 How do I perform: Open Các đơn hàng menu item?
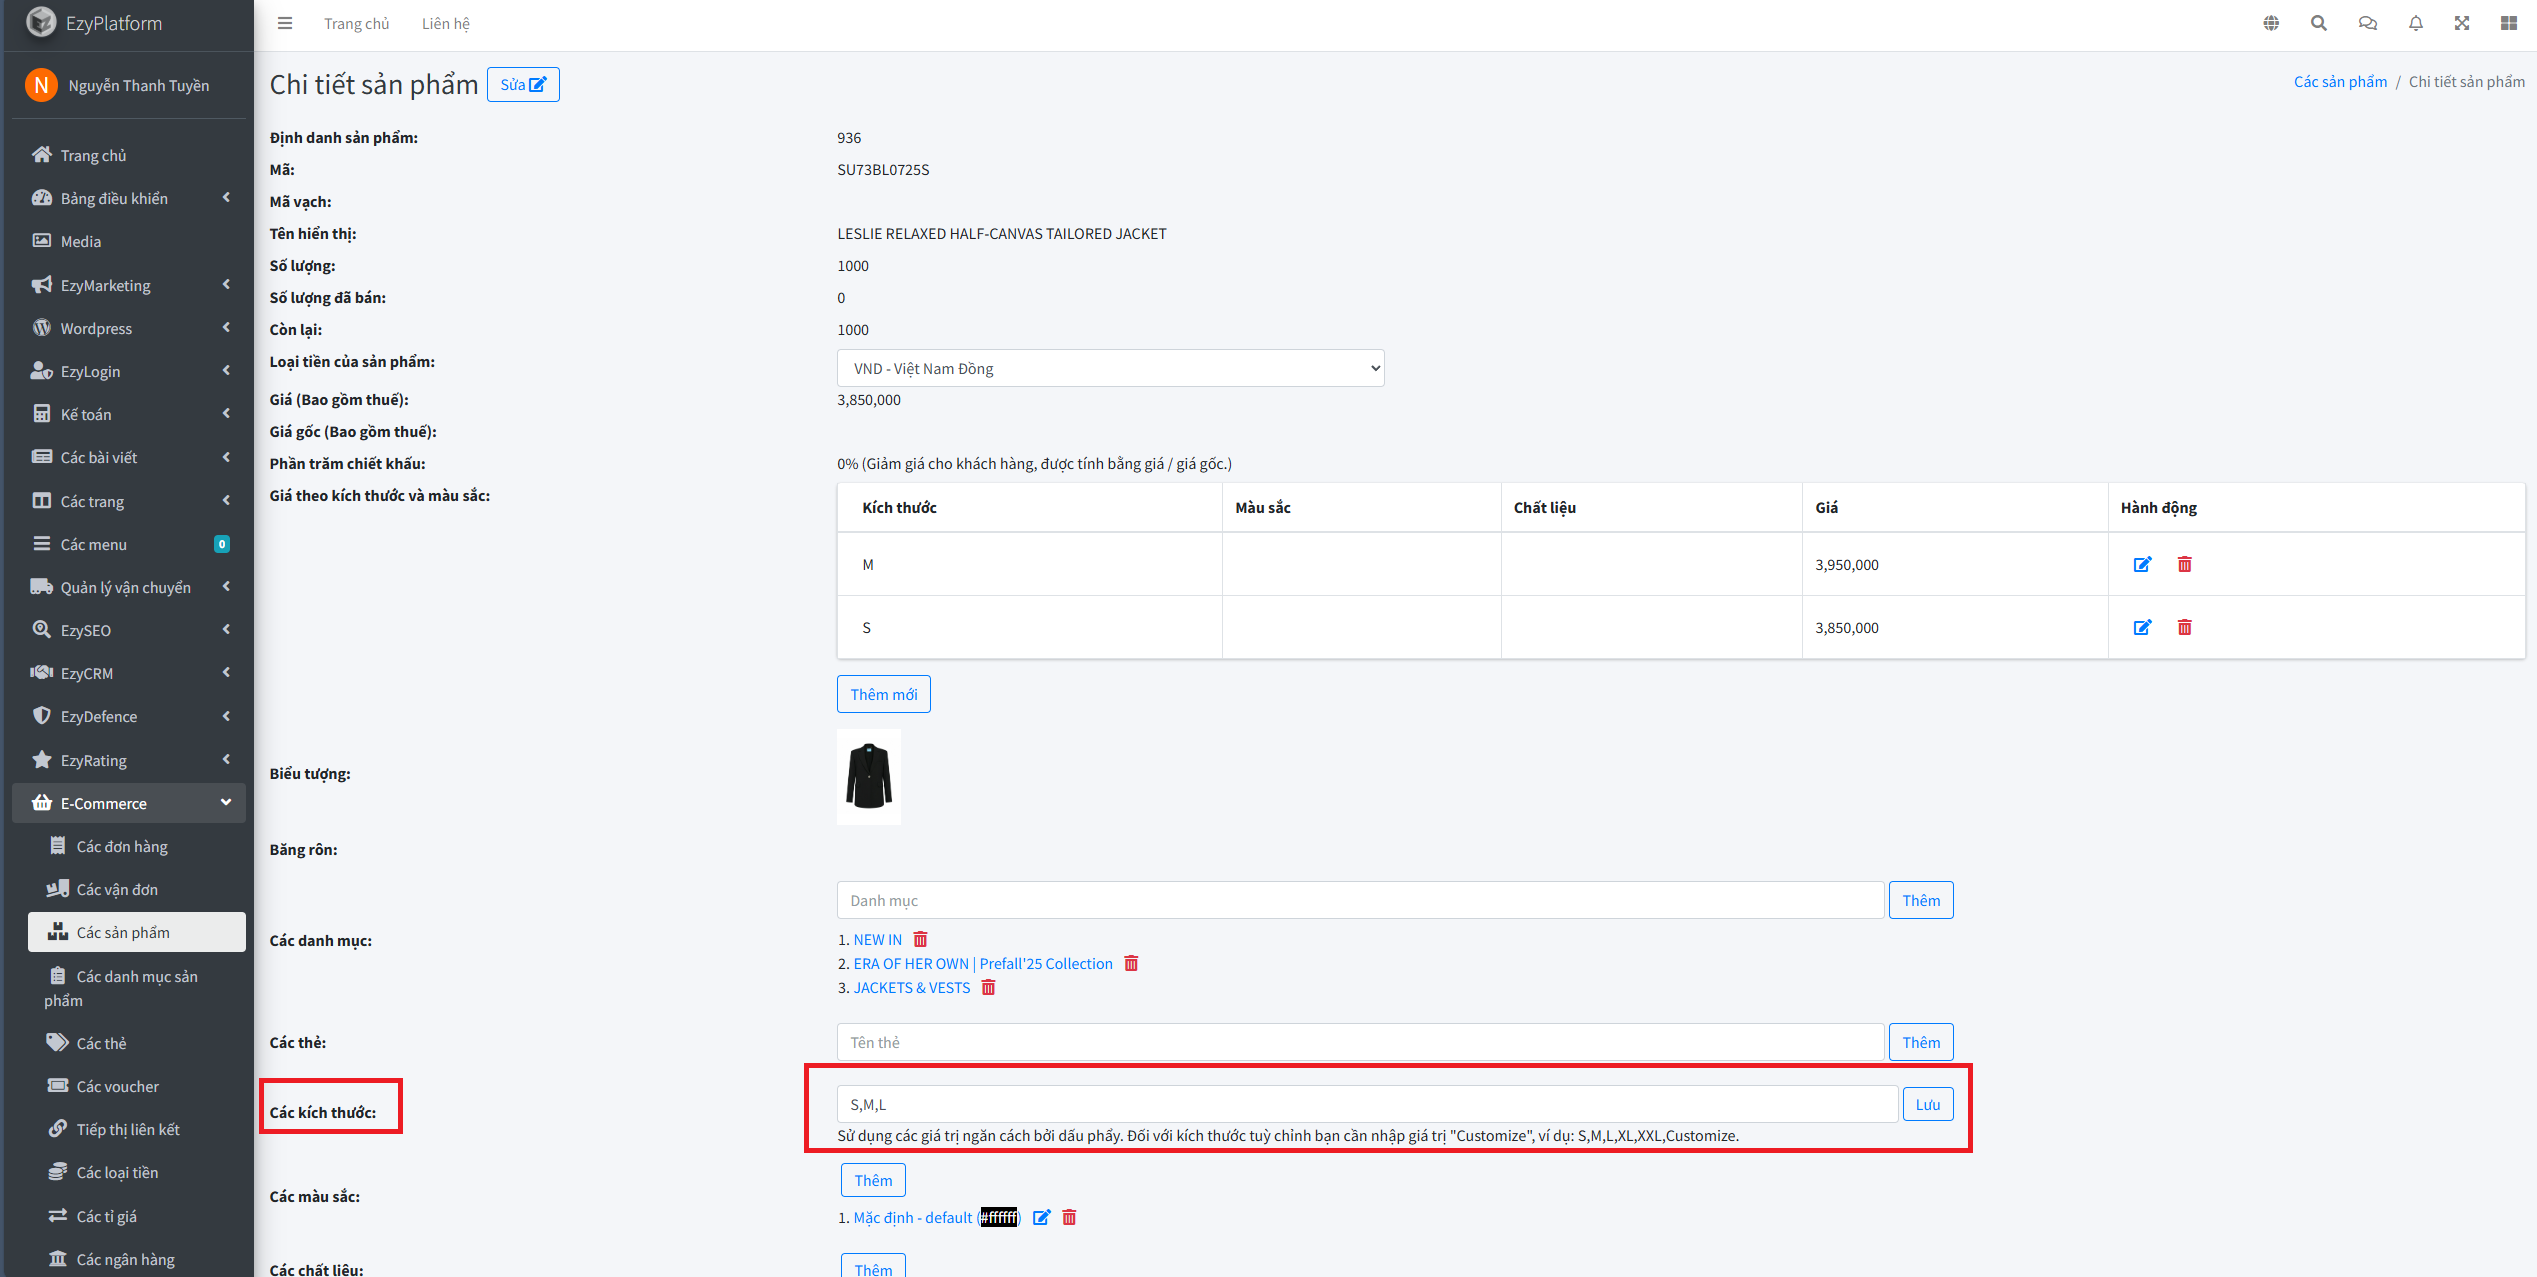[x=122, y=846]
